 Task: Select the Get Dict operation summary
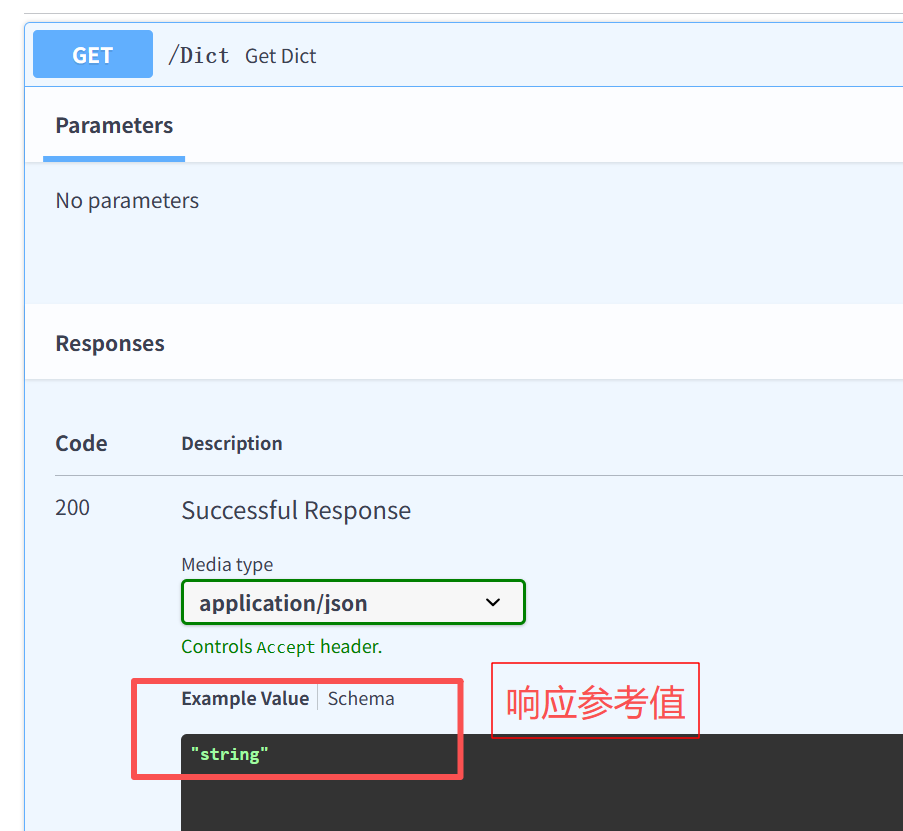[280, 56]
